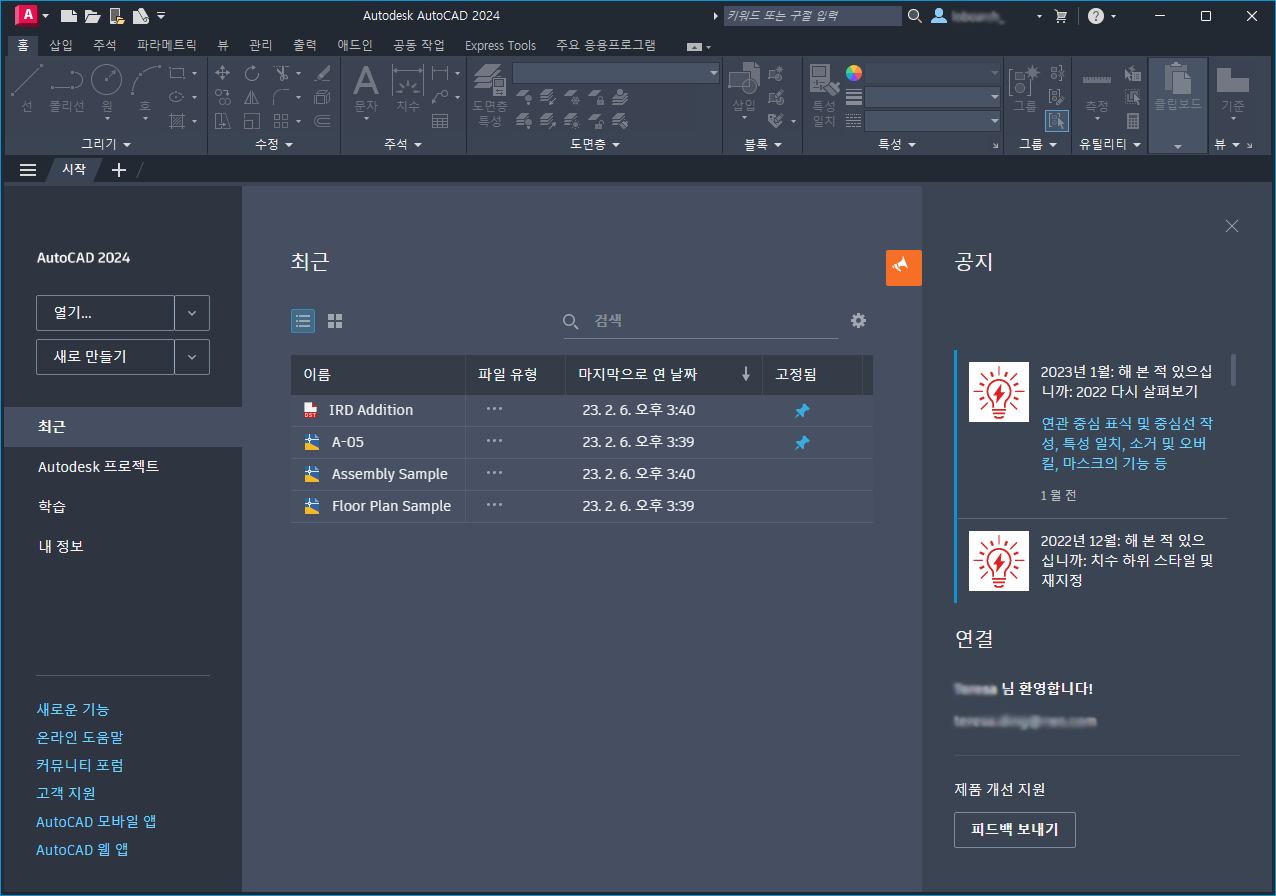Screen dimensions: 1276x896
Task: Click the Mirror tool icon
Action: point(252,97)
